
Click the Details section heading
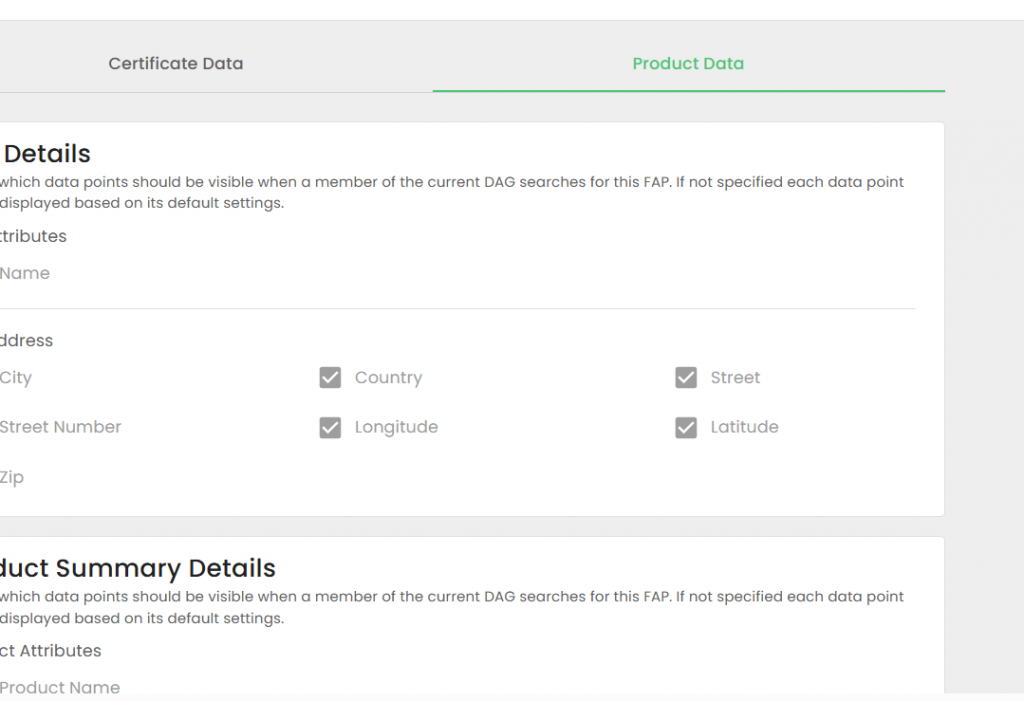click(47, 154)
